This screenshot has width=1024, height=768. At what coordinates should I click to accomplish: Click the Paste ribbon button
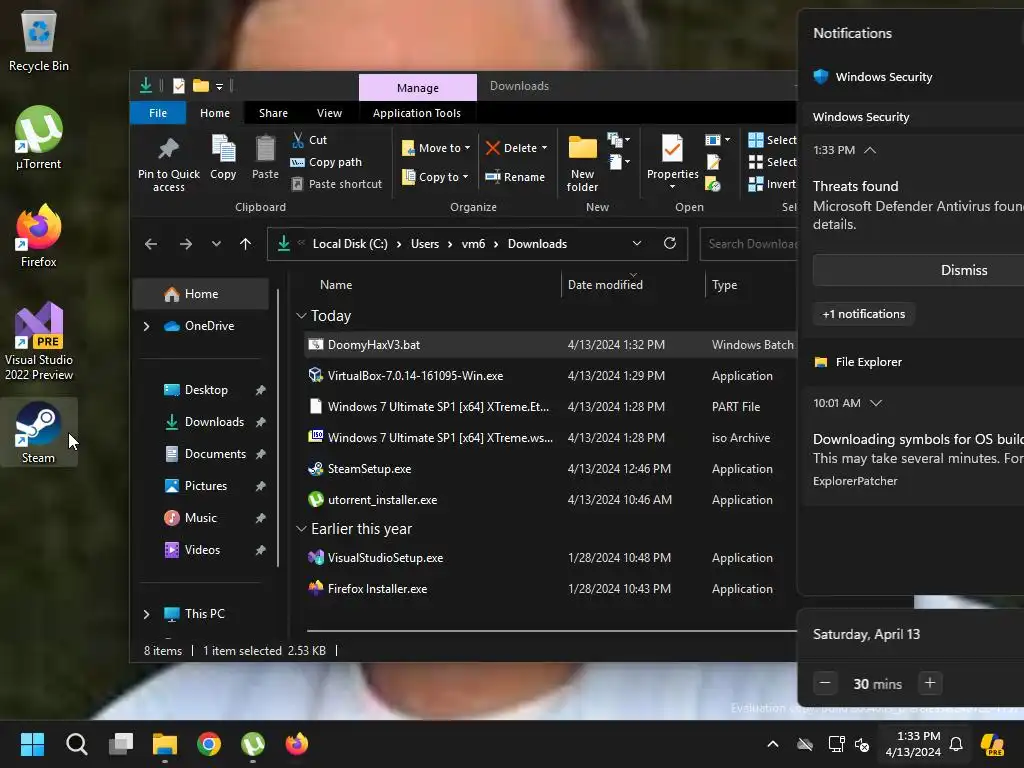point(265,157)
